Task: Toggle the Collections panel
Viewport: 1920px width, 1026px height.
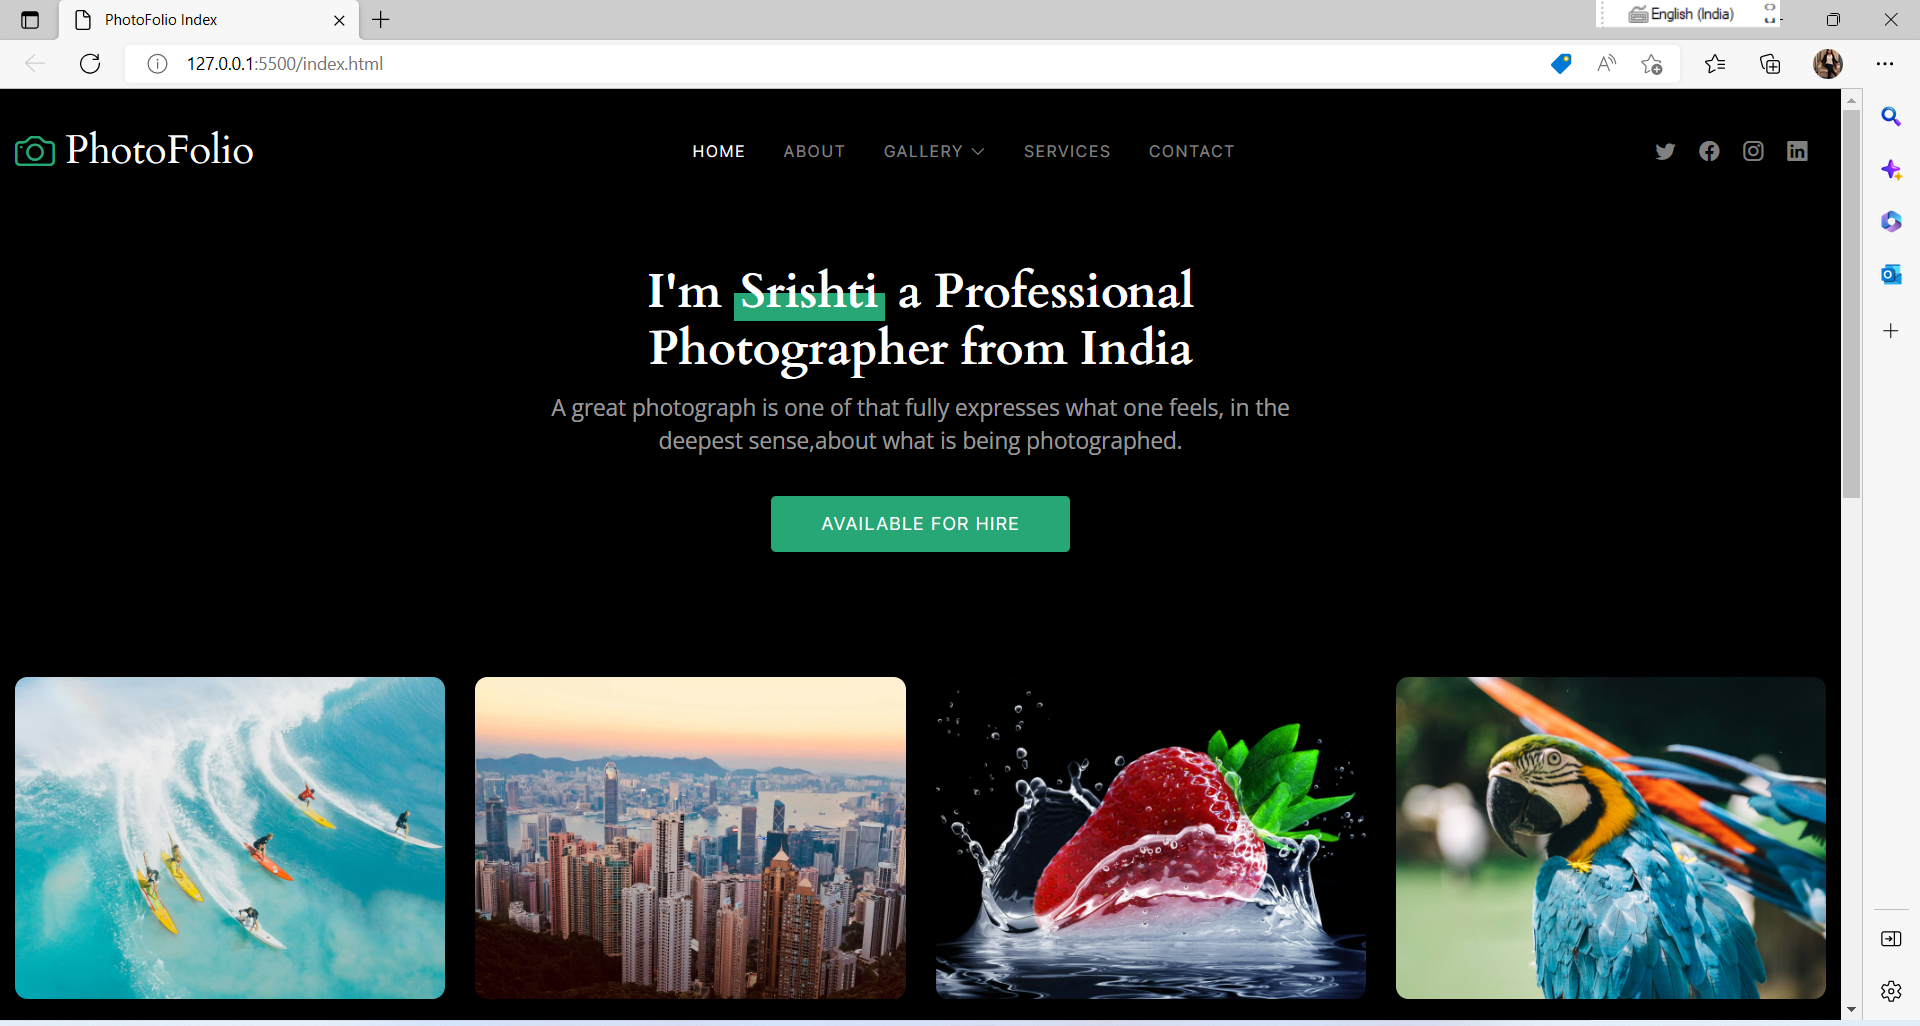Action: pyautogui.click(x=1771, y=63)
